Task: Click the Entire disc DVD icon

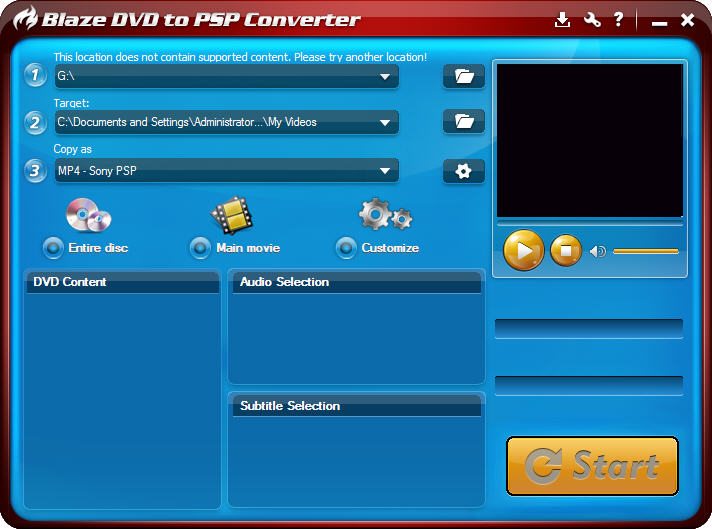Action: pos(87,215)
